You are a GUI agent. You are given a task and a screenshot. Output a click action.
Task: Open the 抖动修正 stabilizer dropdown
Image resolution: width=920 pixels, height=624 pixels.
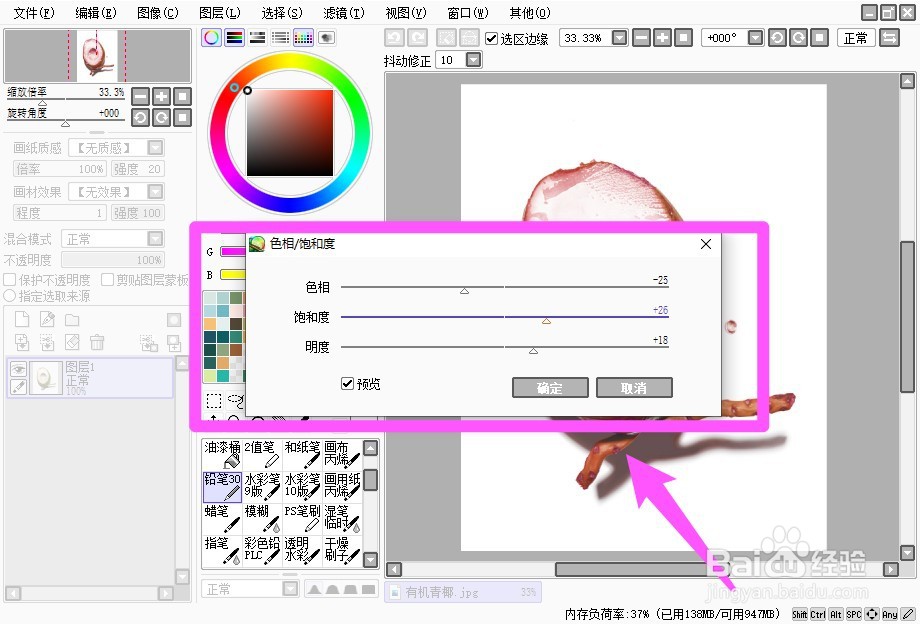tap(473, 60)
